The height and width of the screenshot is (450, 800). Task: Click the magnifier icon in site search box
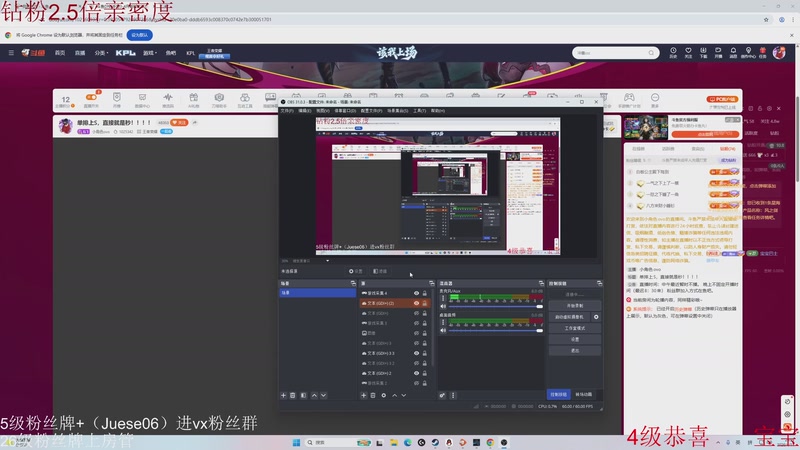coord(651,53)
